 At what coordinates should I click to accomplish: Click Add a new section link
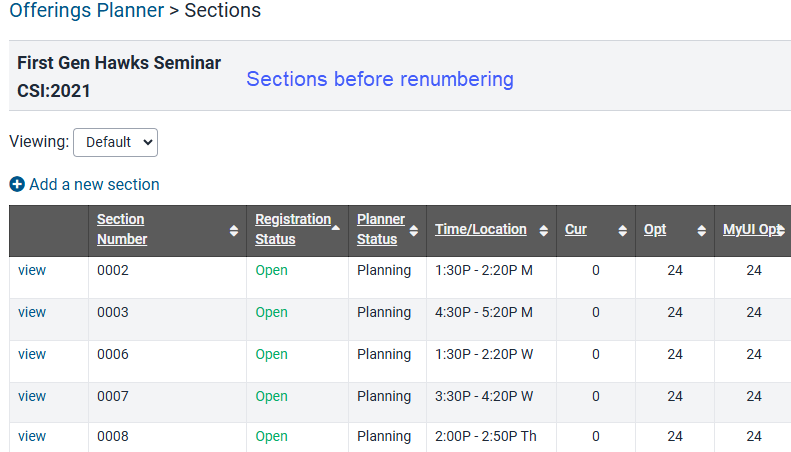click(x=94, y=185)
